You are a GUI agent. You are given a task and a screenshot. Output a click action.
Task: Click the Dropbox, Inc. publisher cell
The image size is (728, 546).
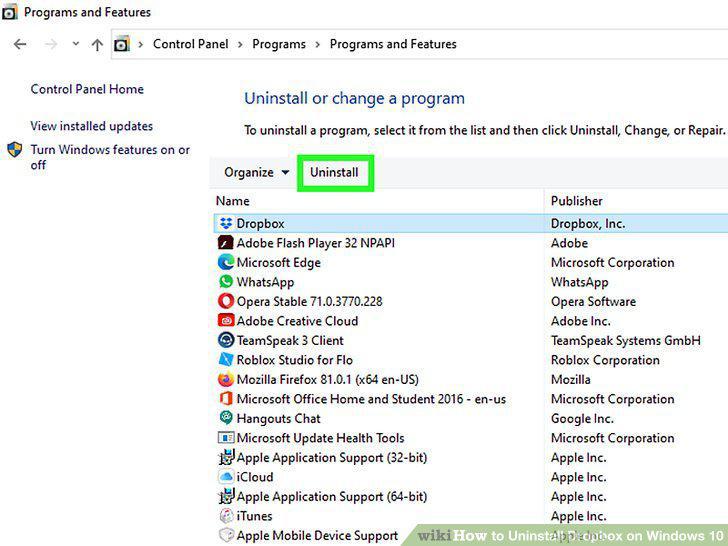pyautogui.click(x=588, y=223)
